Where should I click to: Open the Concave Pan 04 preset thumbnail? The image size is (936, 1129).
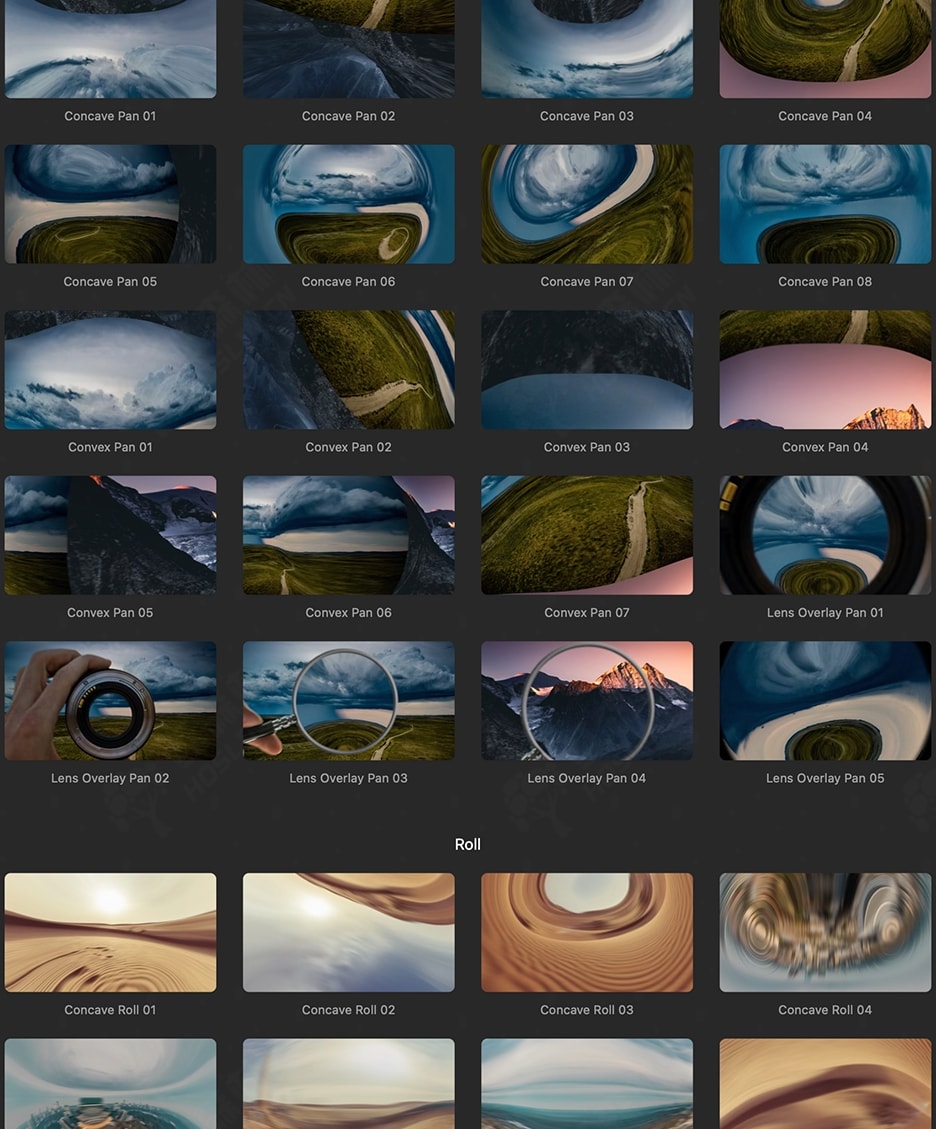825,48
